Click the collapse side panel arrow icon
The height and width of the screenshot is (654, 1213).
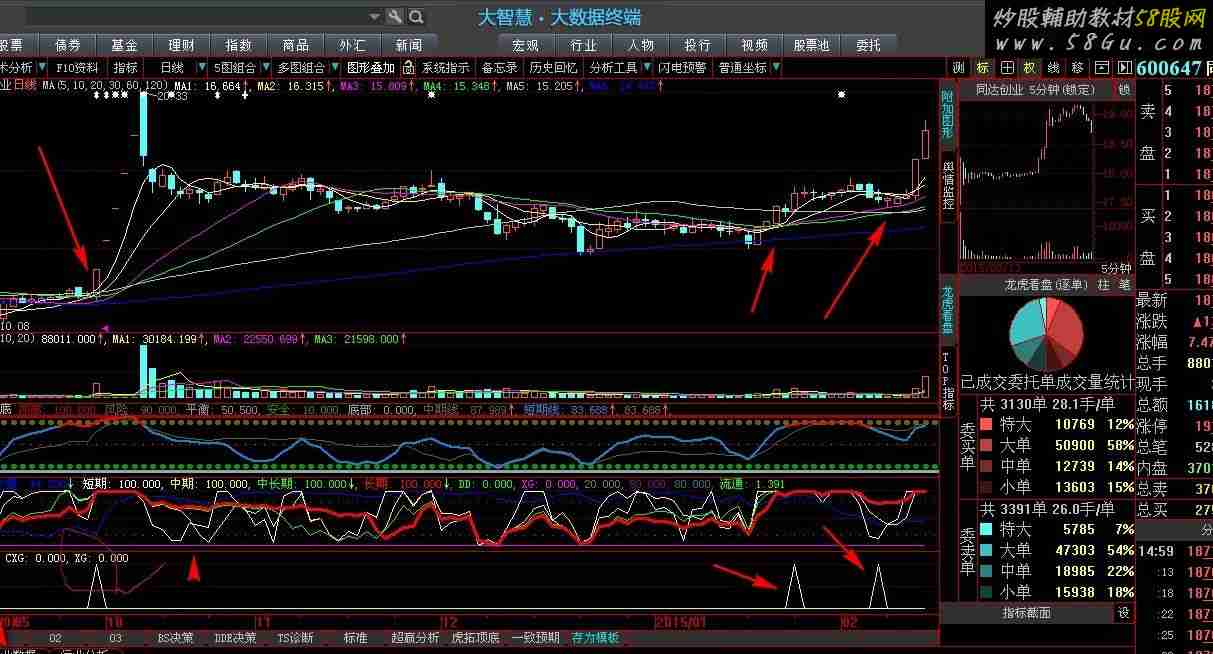point(1123,68)
